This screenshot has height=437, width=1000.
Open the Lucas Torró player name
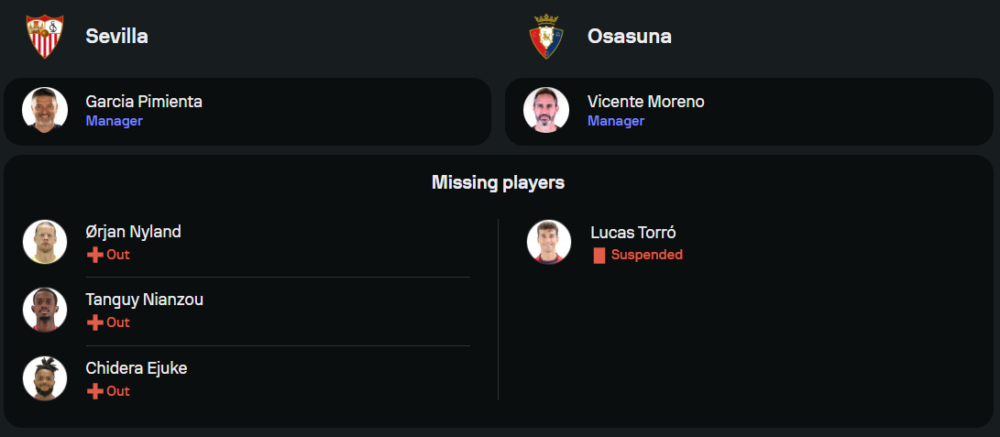coord(633,232)
